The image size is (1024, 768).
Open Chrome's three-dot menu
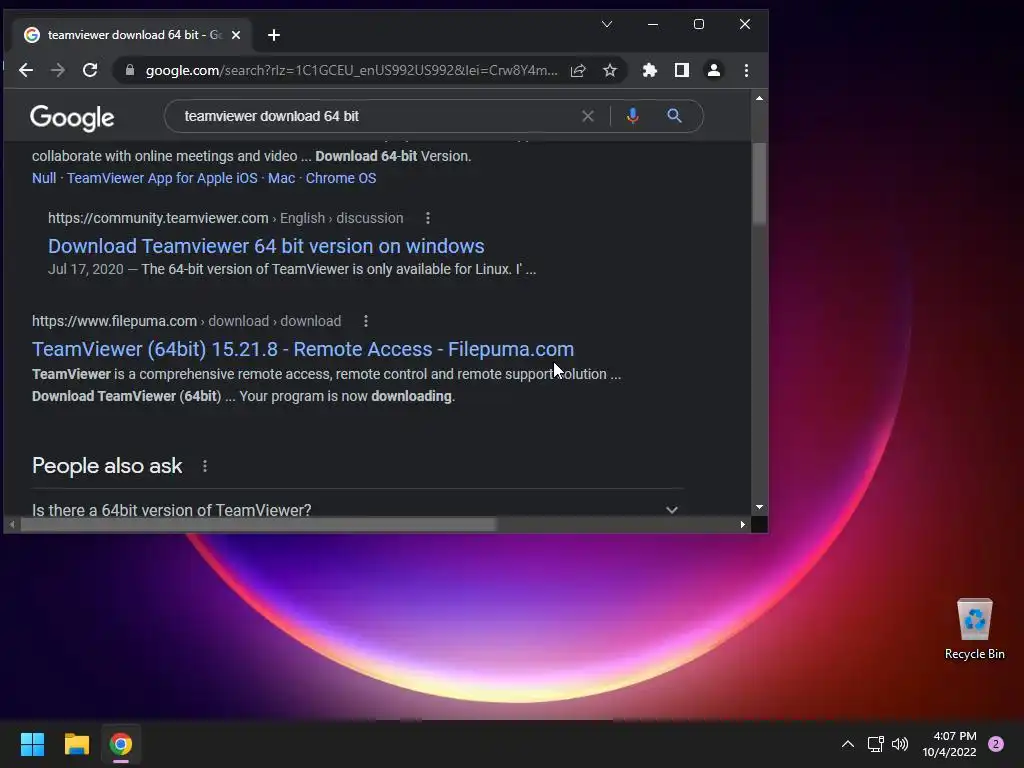click(746, 71)
